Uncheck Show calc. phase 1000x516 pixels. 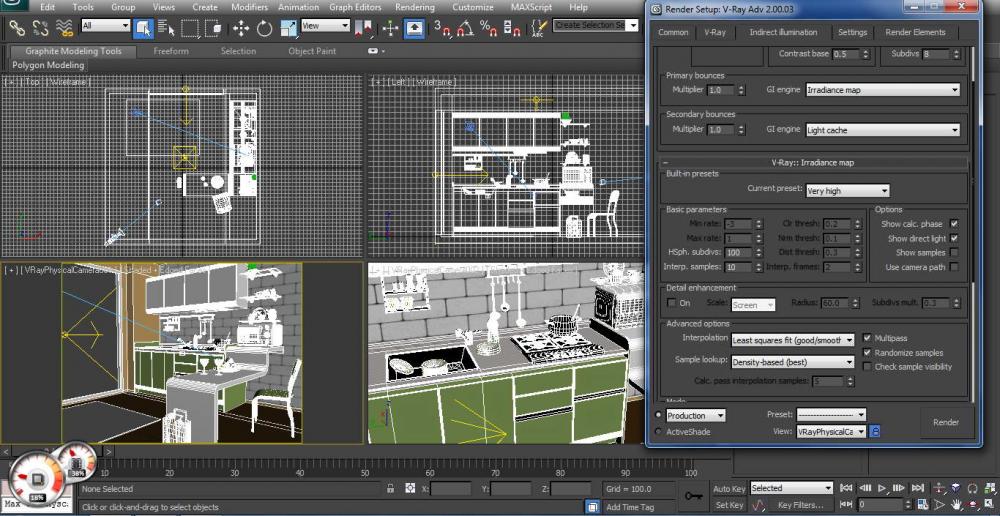click(953, 224)
